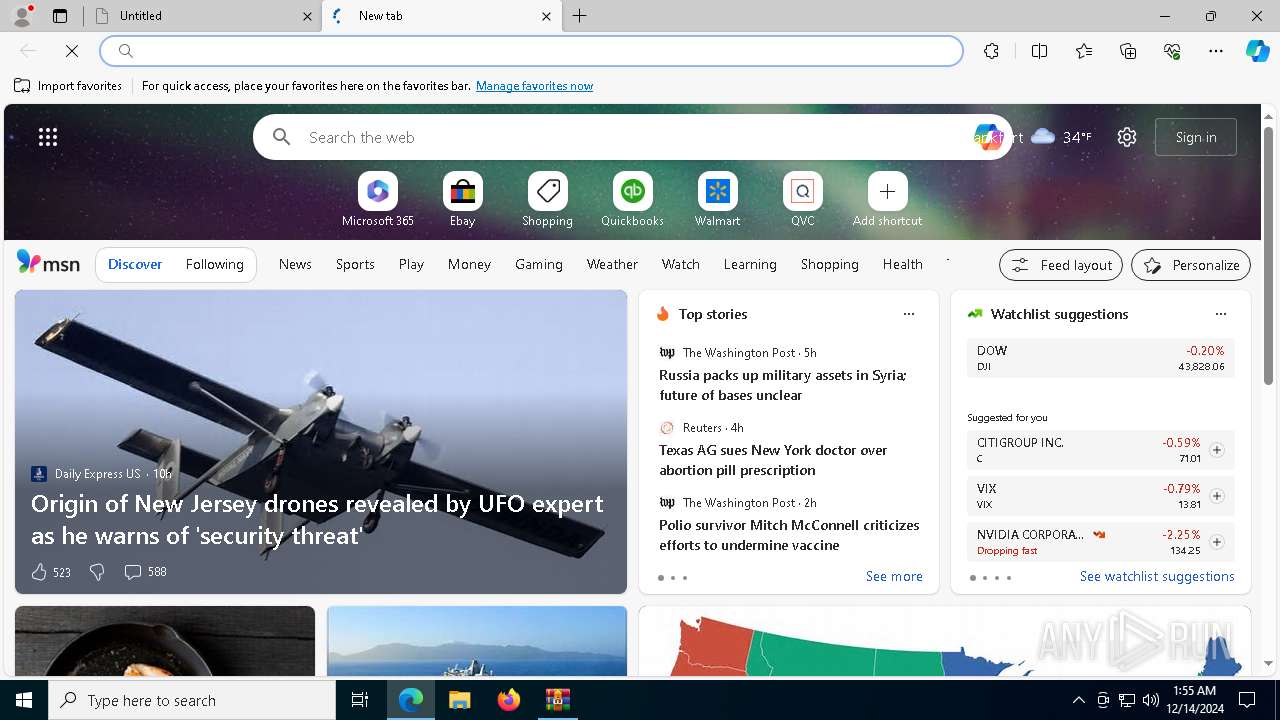Stop loading the page

(72, 51)
